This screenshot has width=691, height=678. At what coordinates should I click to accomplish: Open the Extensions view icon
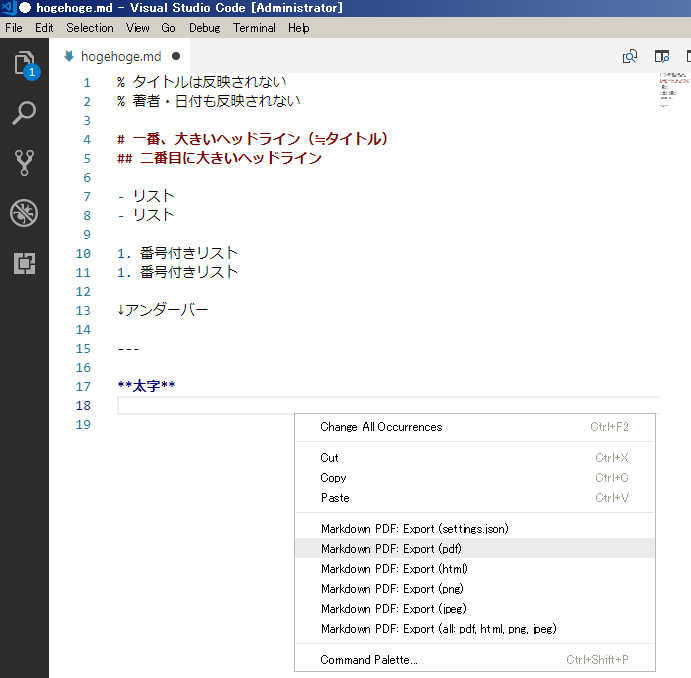pyautogui.click(x=24, y=263)
